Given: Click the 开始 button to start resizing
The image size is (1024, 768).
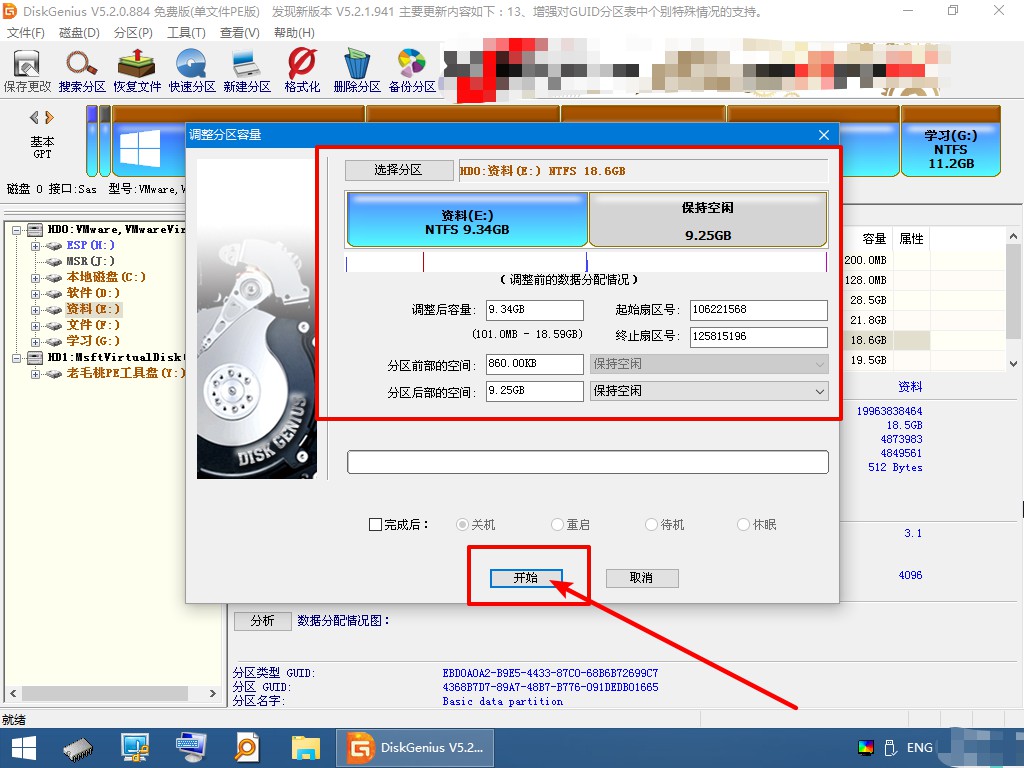Looking at the screenshot, I should (526, 578).
